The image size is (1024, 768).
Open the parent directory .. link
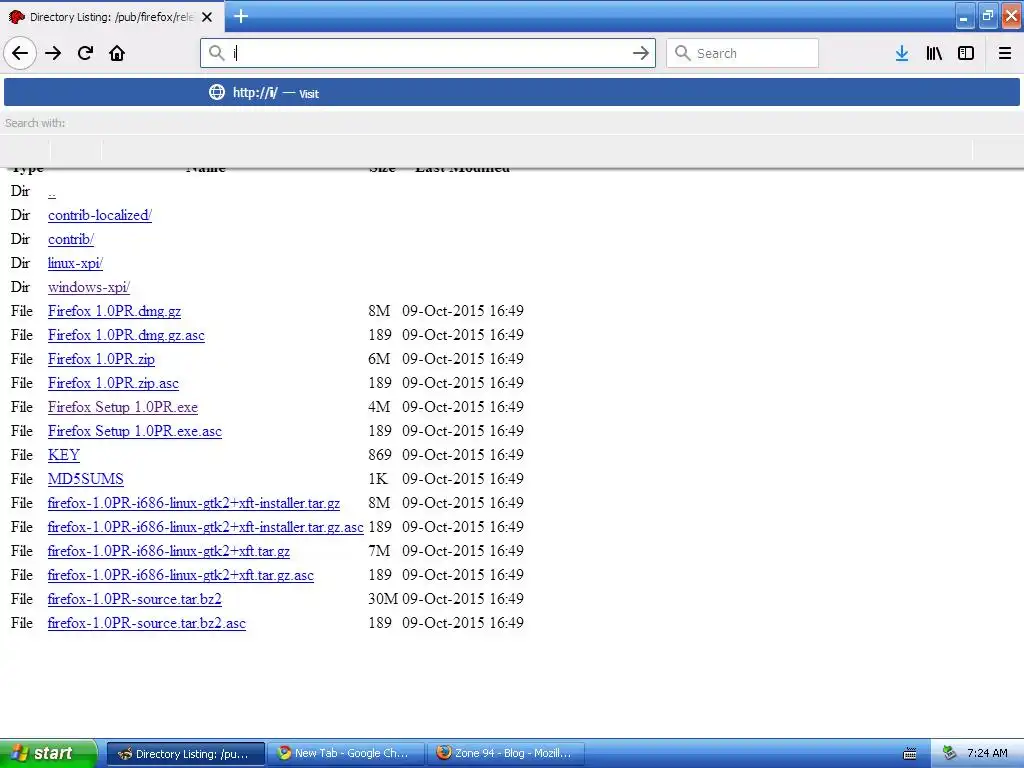tap(52, 191)
